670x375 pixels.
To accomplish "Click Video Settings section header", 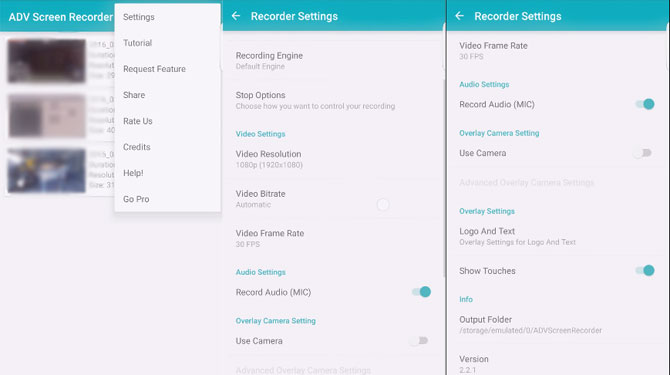I will point(260,134).
